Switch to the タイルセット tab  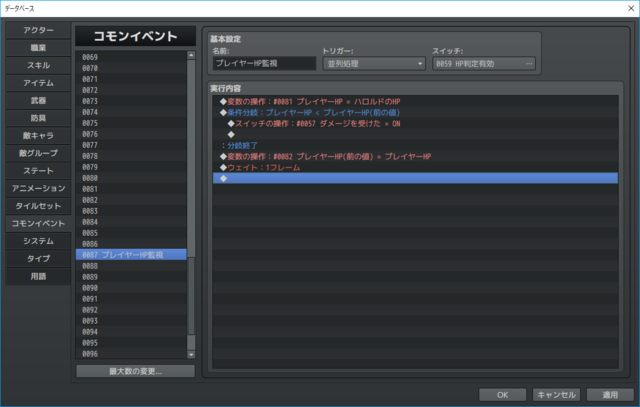coord(38,206)
